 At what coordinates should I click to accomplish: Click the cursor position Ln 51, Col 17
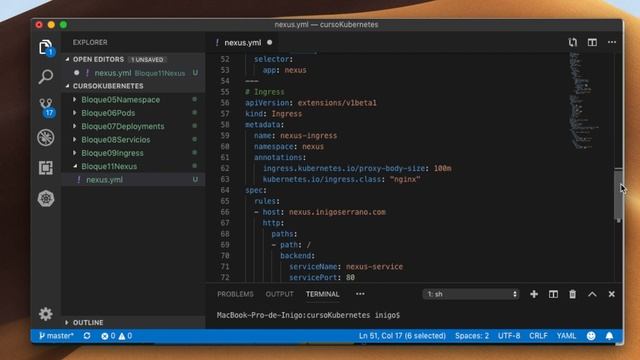click(x=402, y=336)
